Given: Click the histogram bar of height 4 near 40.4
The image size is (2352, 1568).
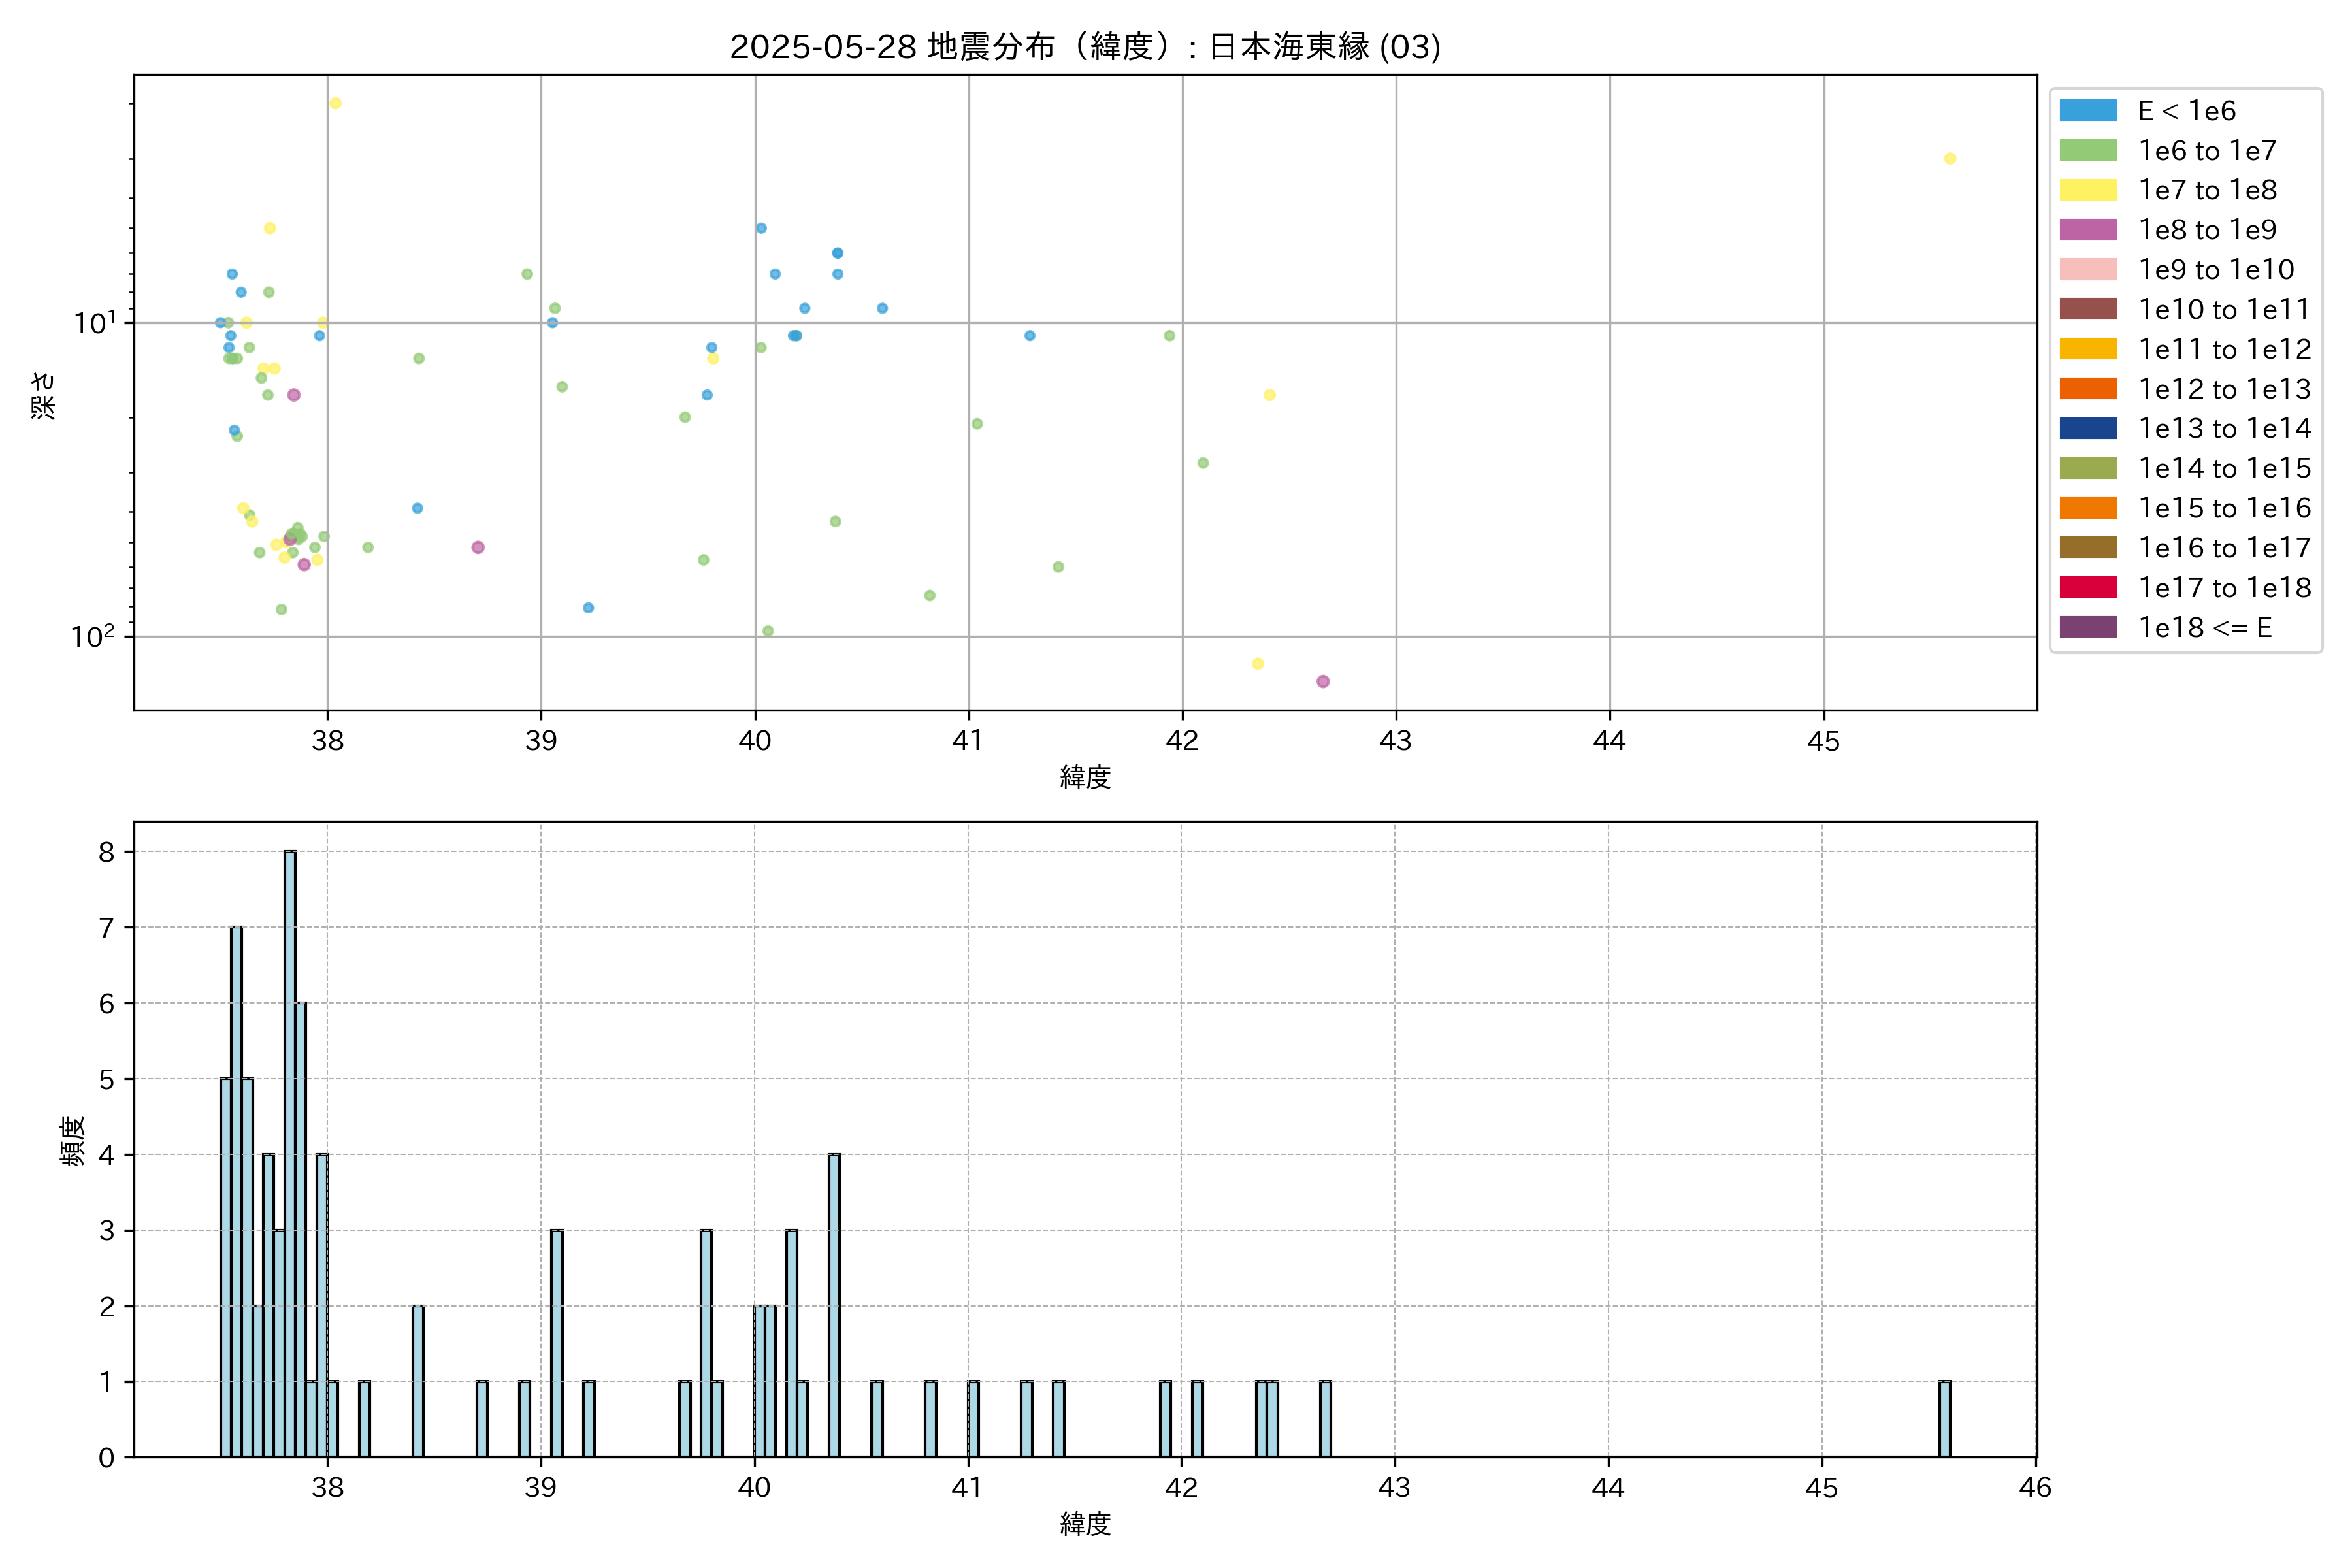Looking at the screenshot, I should [x=834, y=1305].
